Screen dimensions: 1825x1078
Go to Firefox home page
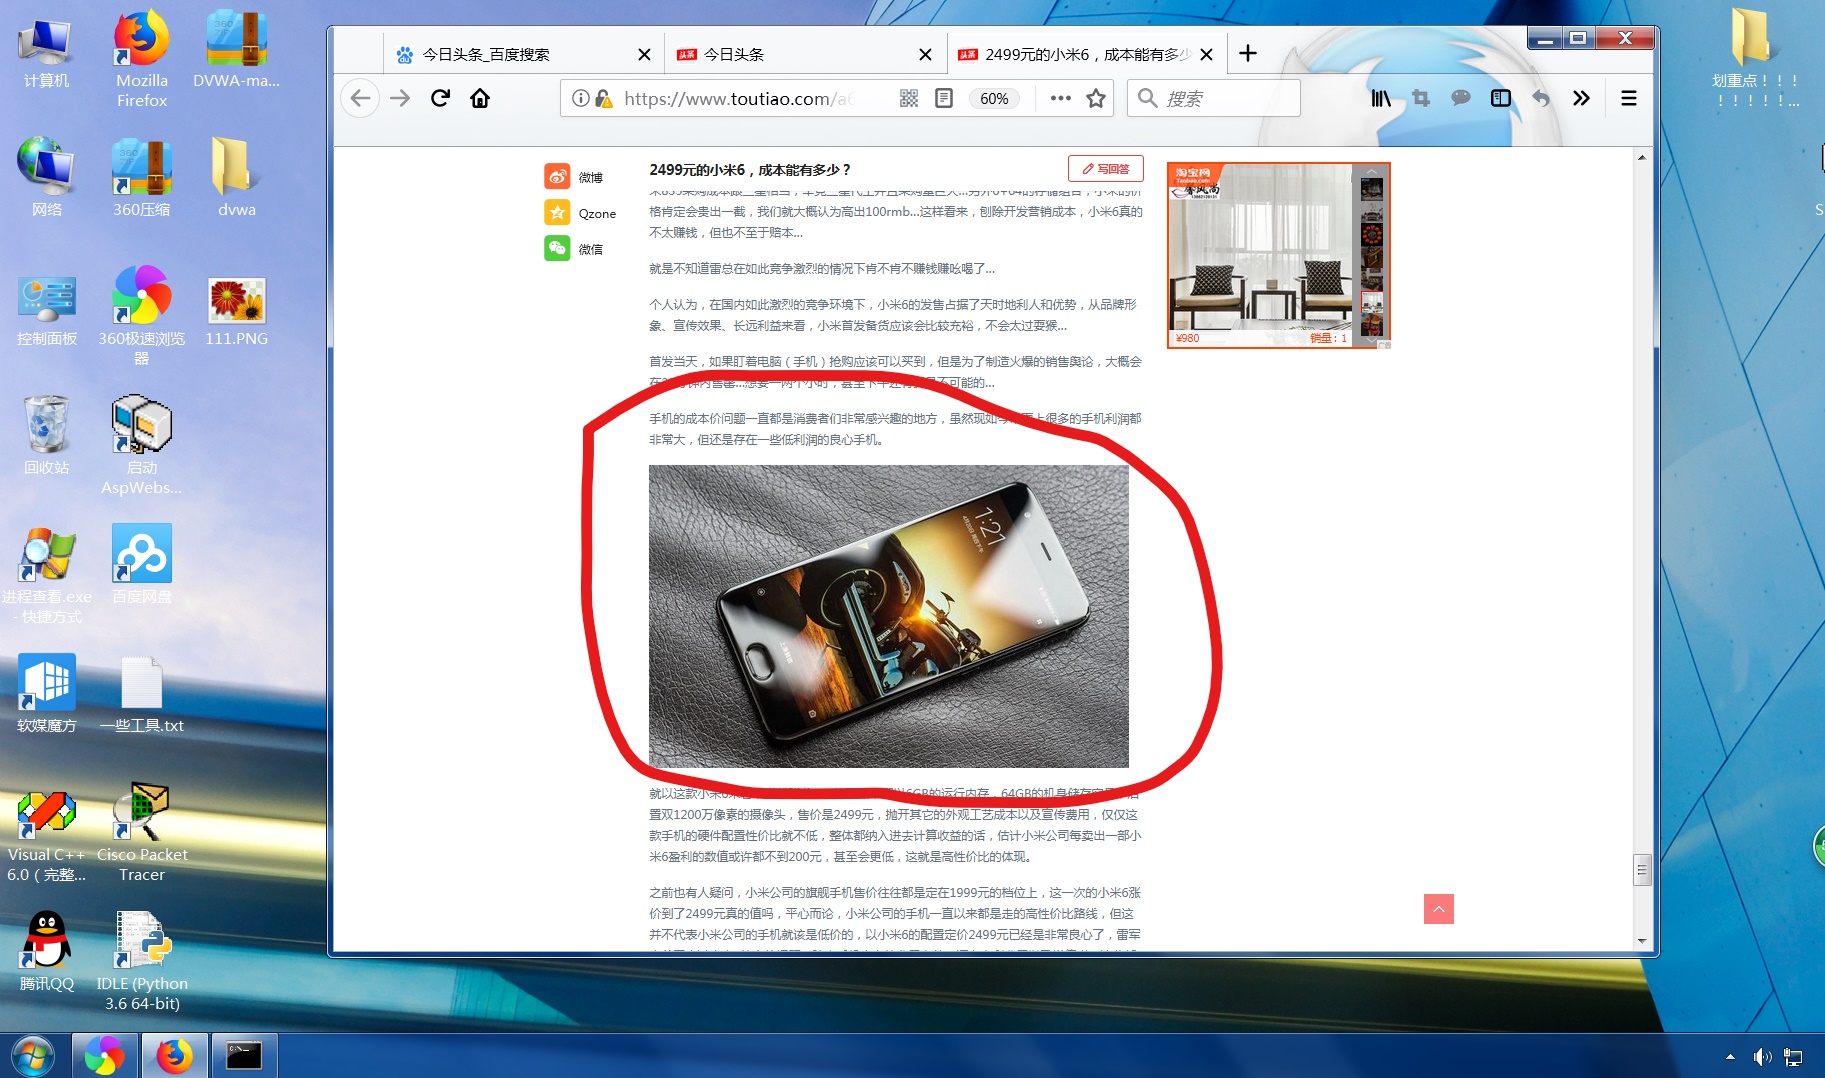point(480,98)
